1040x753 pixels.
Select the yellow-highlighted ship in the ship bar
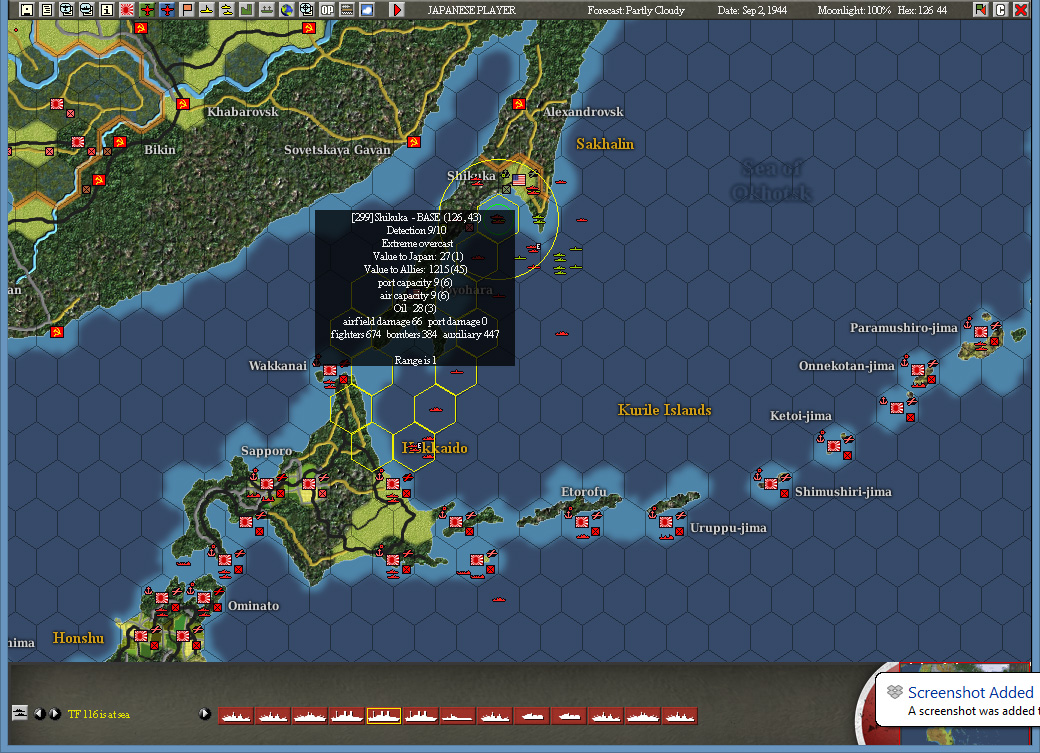point(383,716)
